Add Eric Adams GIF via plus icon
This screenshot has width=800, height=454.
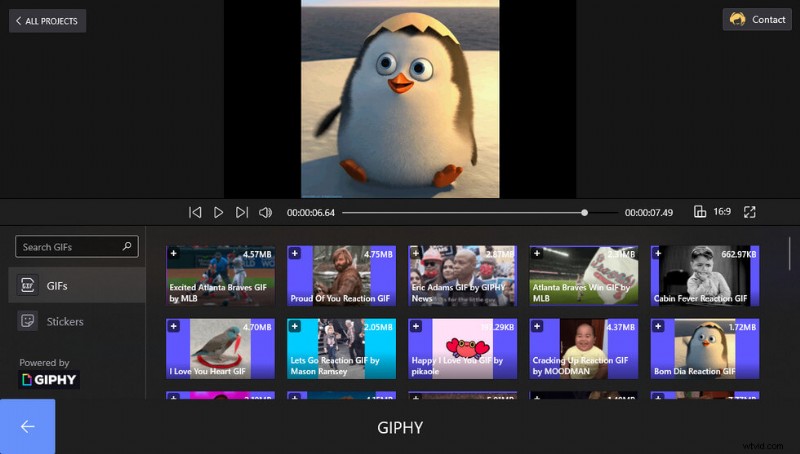click(416, 254)
